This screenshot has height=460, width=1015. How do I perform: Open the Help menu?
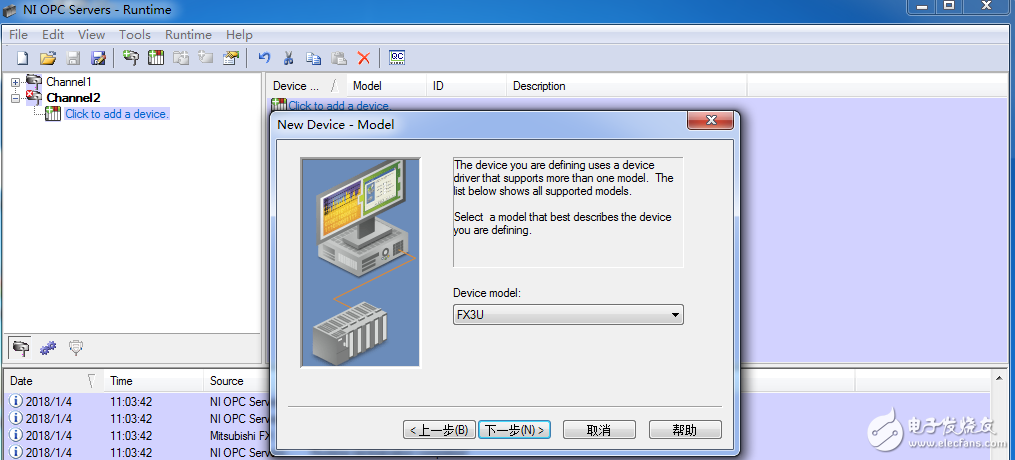tap(239, 35)
